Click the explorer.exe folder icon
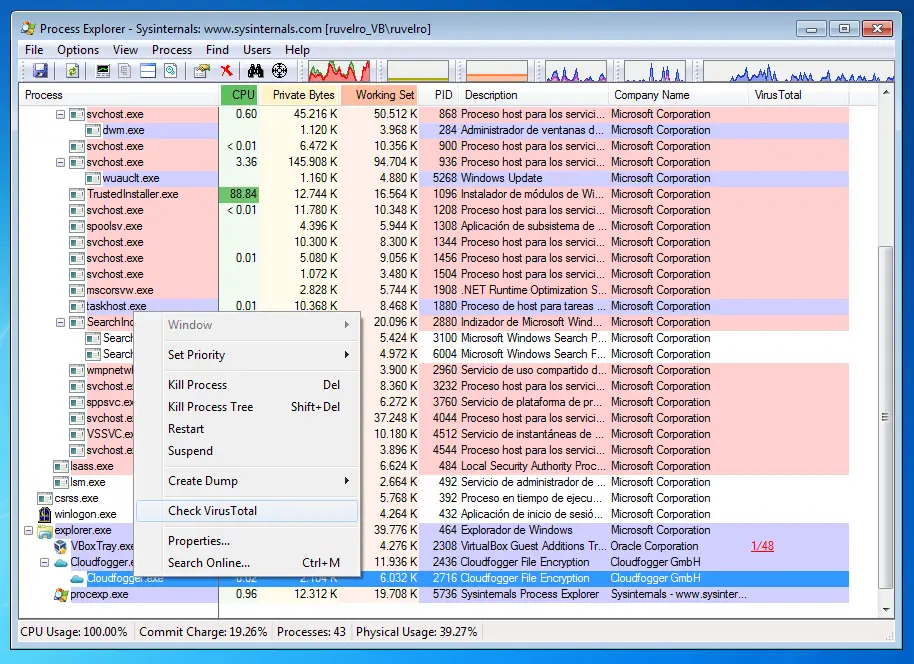Viewport: 914px width, 664px height. point(45,531)
